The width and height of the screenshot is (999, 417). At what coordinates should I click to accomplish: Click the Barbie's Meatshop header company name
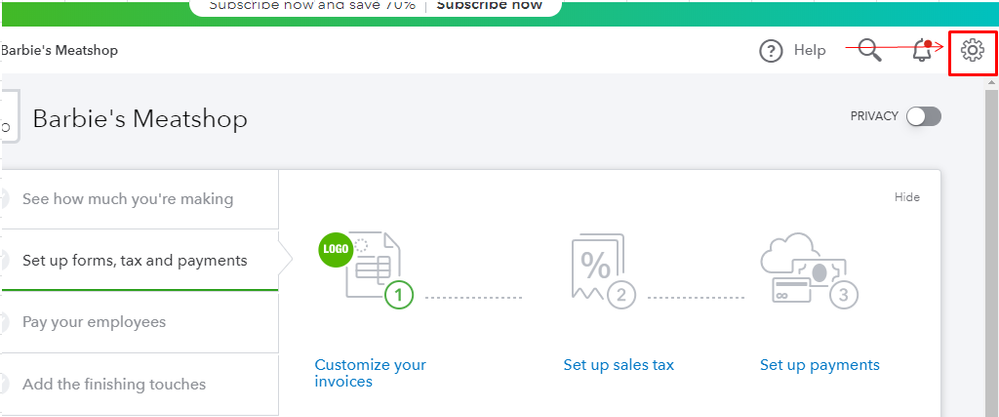tap(59, 50)
